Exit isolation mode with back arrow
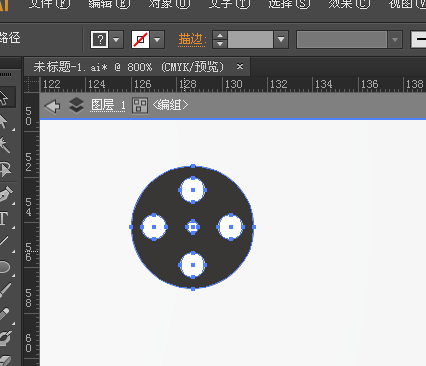Screen dimensions: 426x366 pyautogui.click(x=52, y=106)
